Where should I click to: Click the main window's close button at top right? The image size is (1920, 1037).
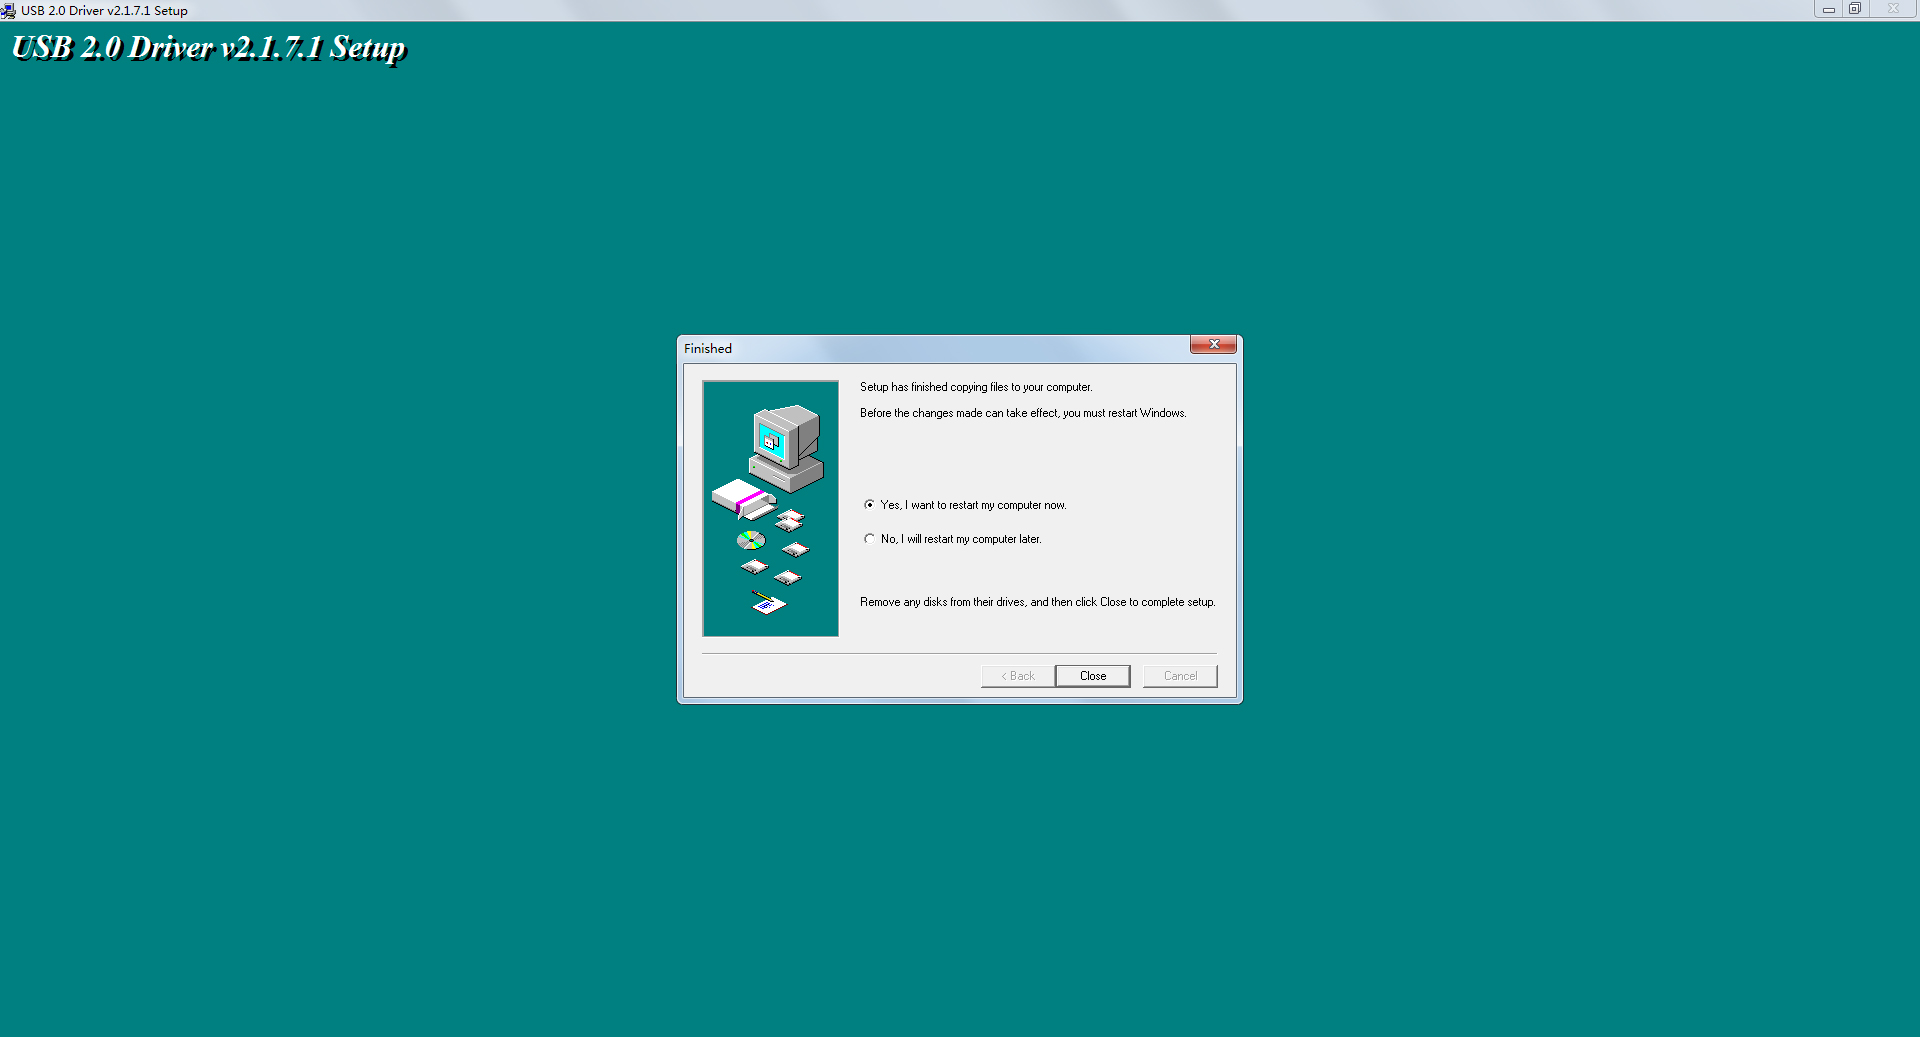point(1893,9)
